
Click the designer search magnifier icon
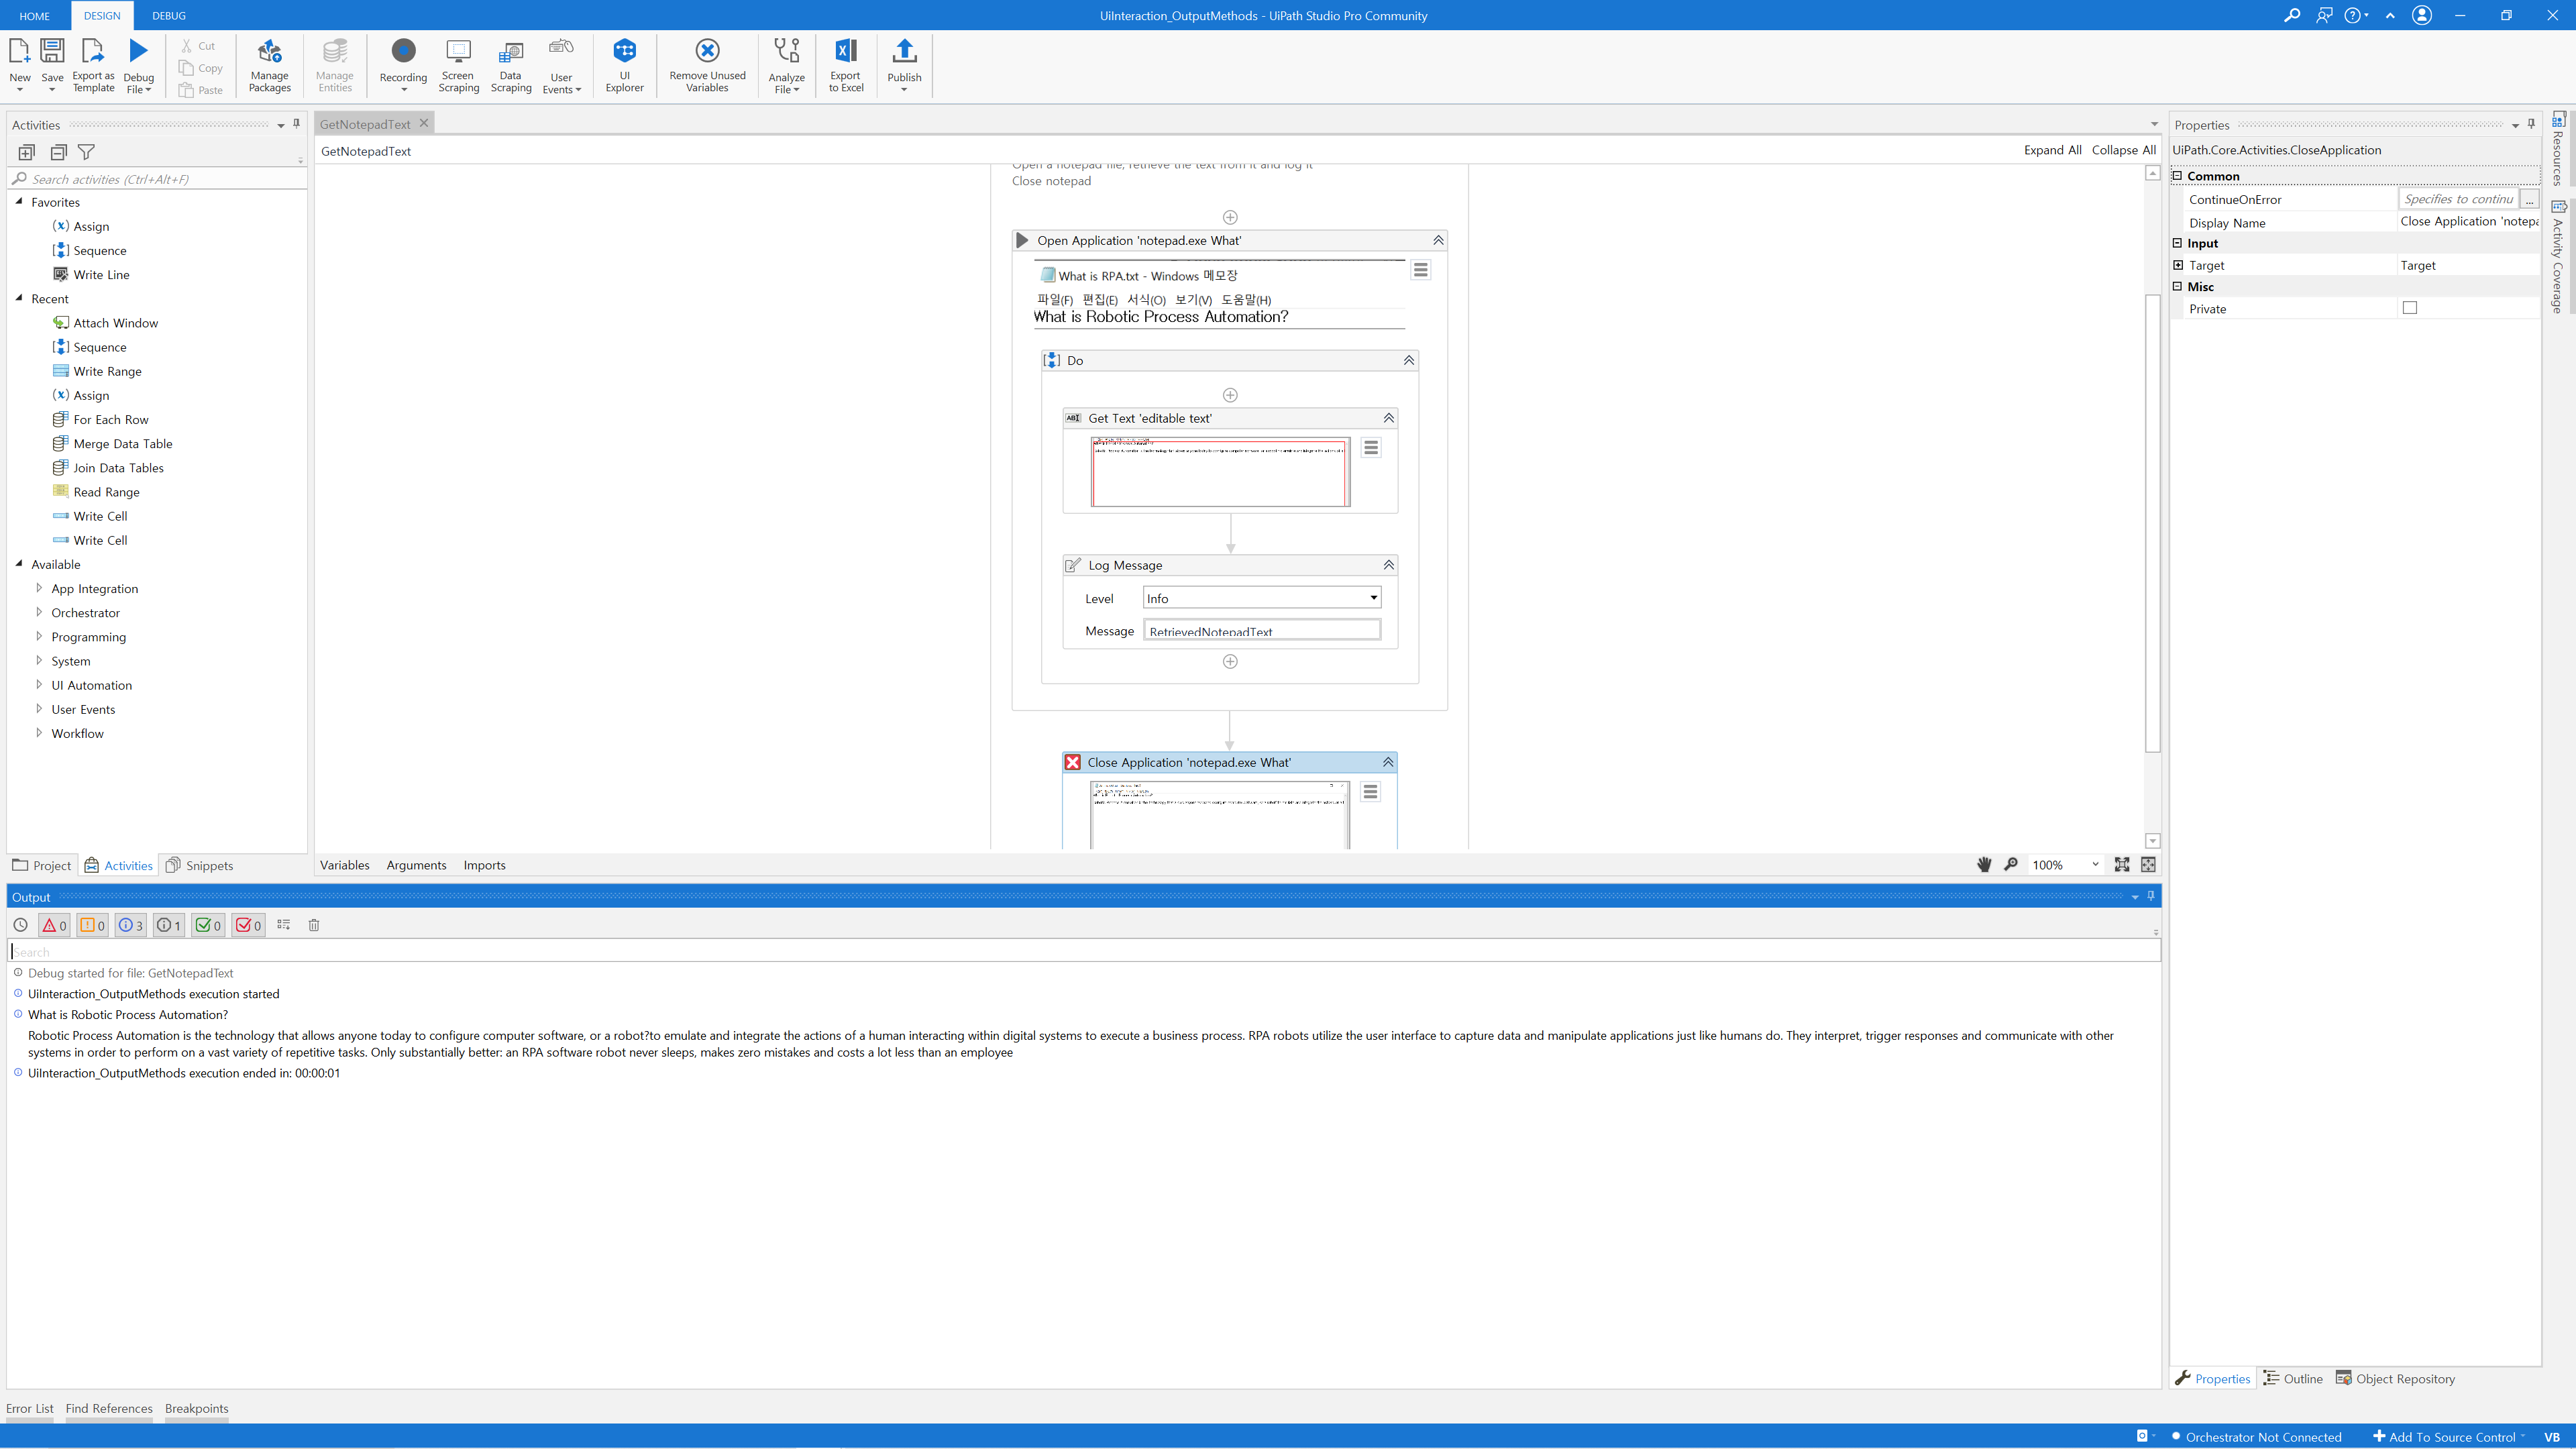click(x=2011, y=865)
